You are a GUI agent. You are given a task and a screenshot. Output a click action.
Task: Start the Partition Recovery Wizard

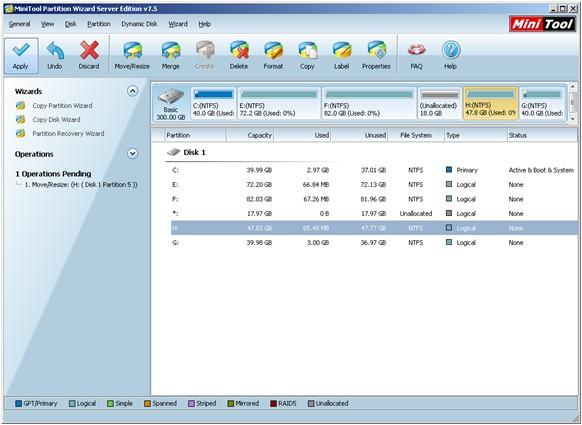tap(68, 134)
